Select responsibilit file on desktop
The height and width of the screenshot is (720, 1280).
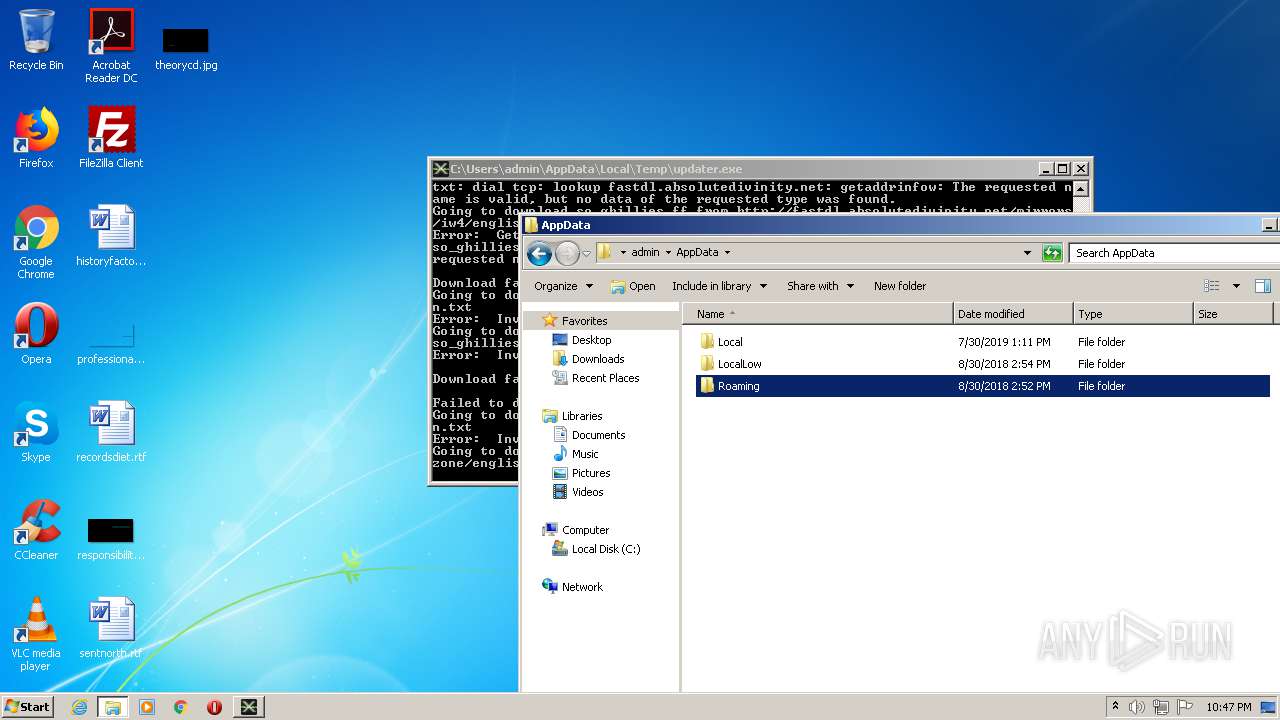point(111,539)
